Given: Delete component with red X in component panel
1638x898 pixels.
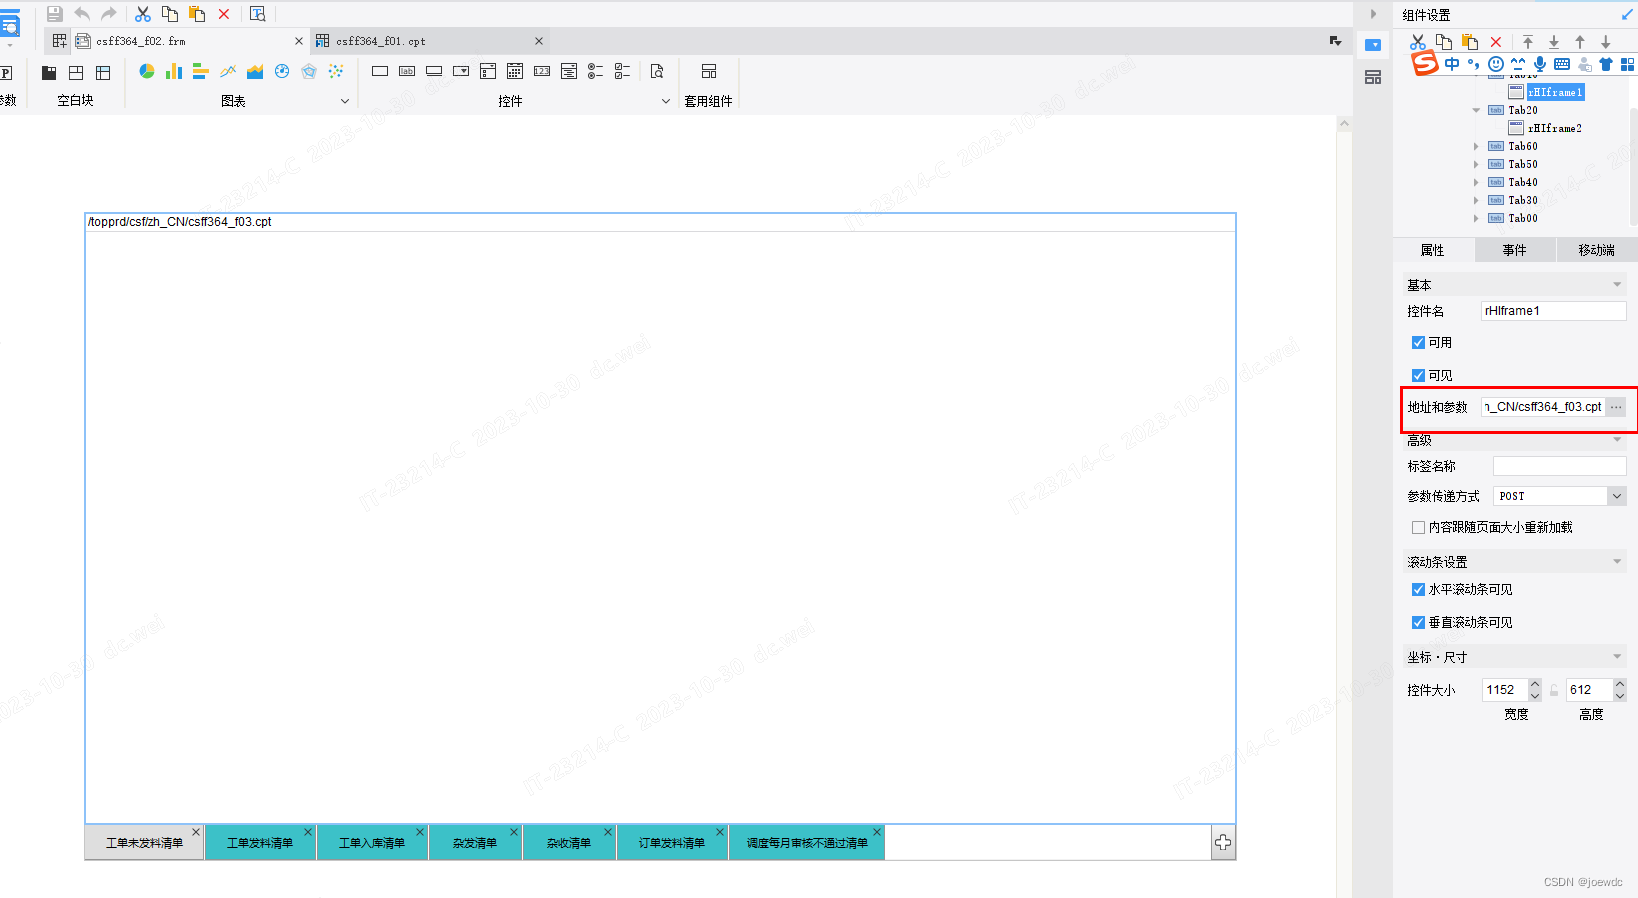Looking at the screenshot, I should coord(1496,42).
